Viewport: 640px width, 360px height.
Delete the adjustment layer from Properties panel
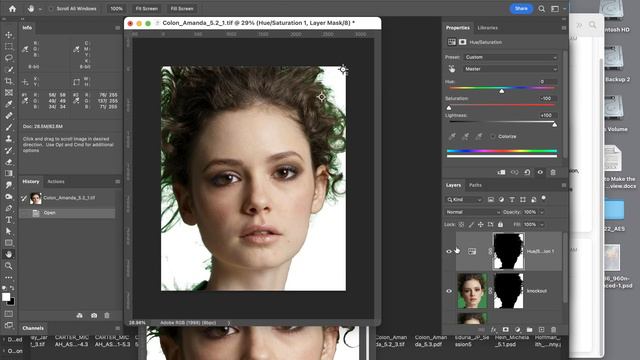point(553,172)
